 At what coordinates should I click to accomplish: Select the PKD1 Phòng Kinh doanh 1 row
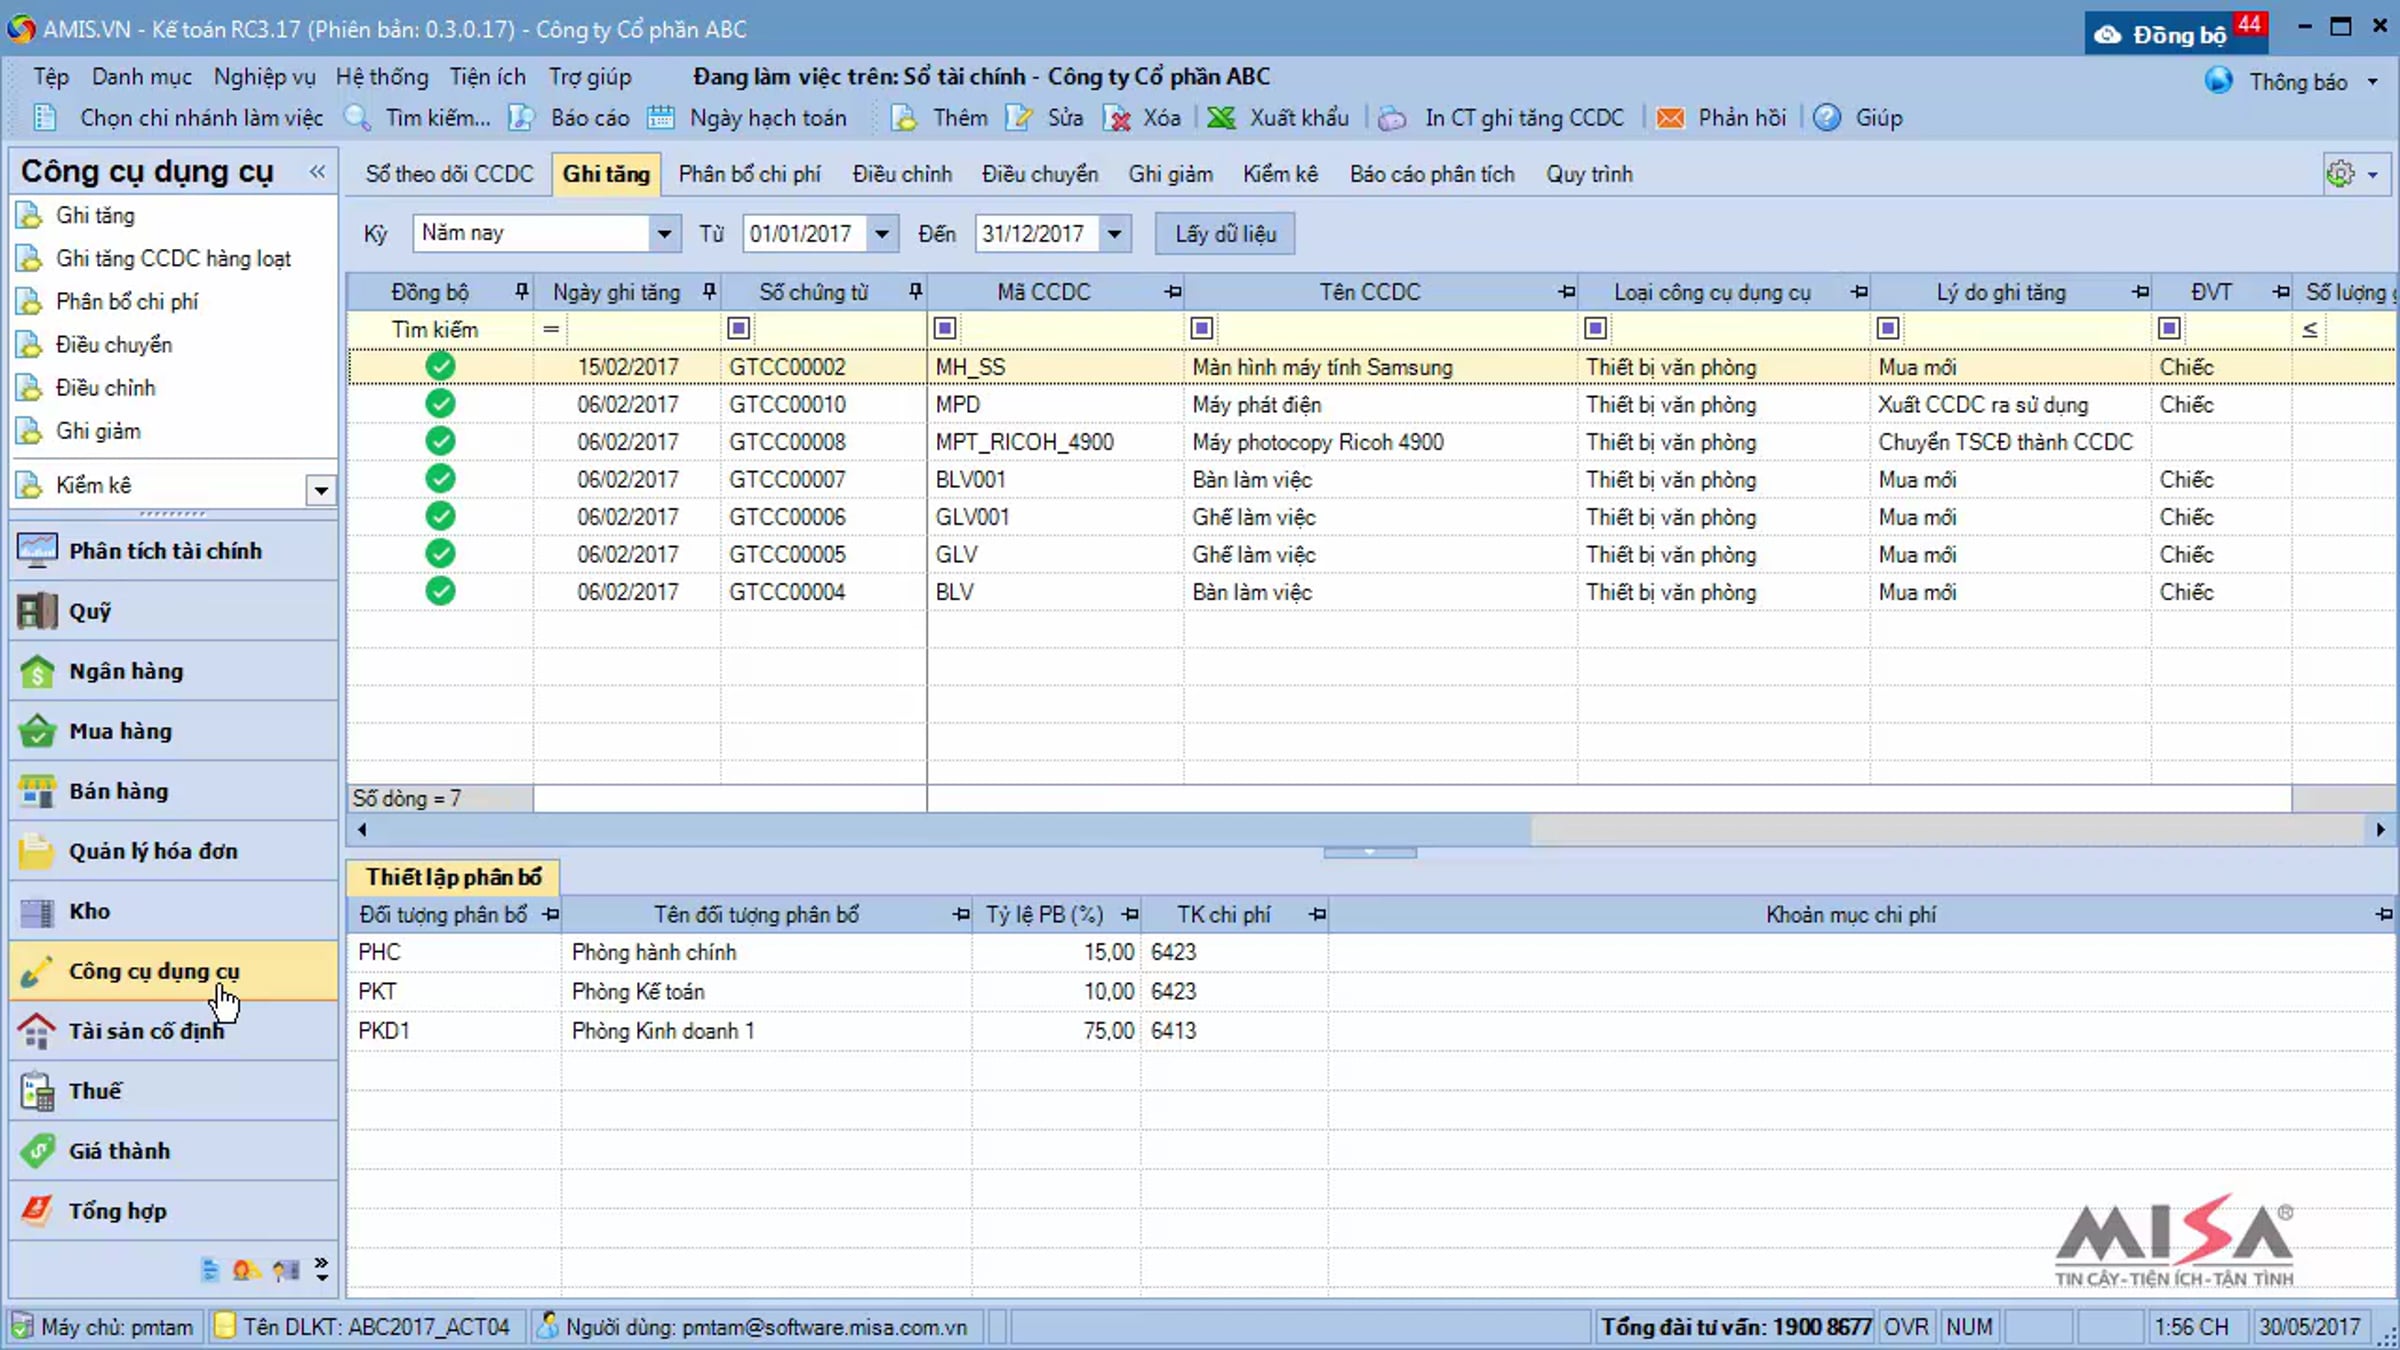pyautogui.click(x=1370, y=1031)
